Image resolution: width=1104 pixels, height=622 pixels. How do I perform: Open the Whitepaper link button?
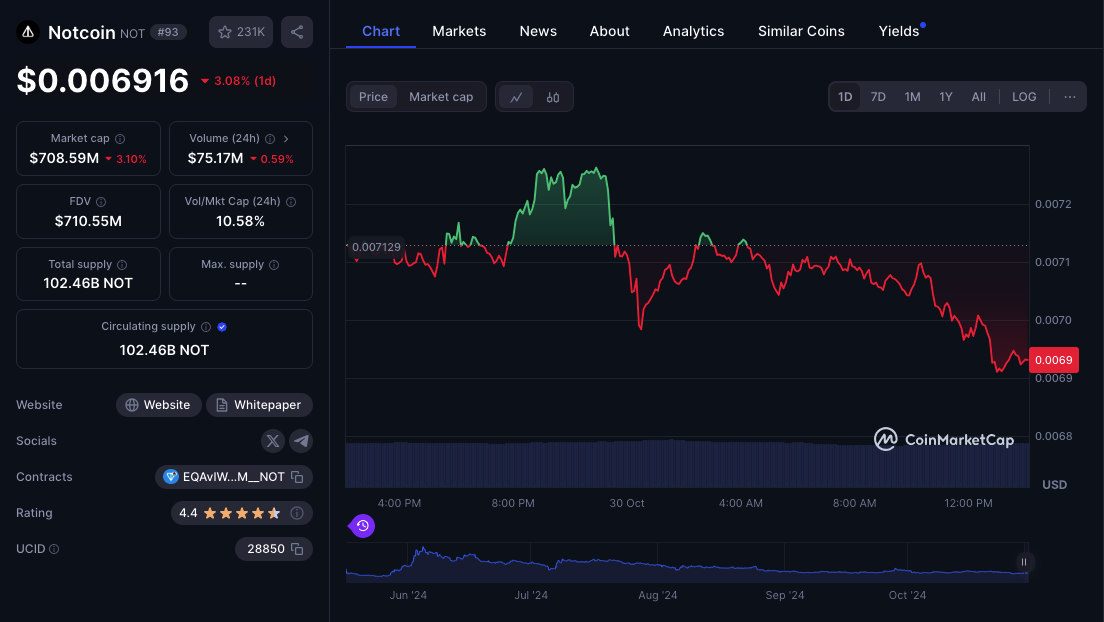point(259,405)
